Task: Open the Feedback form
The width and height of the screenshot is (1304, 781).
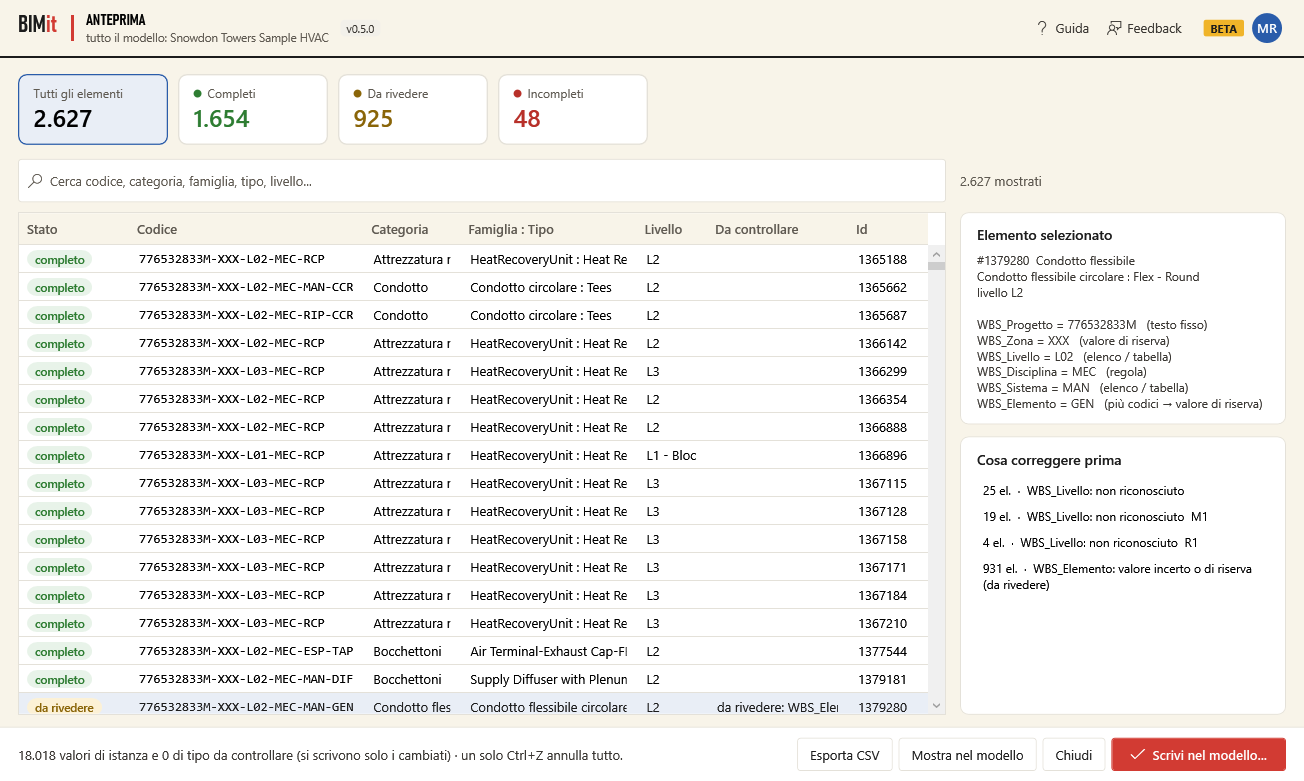Action: tap(1144, 28)
